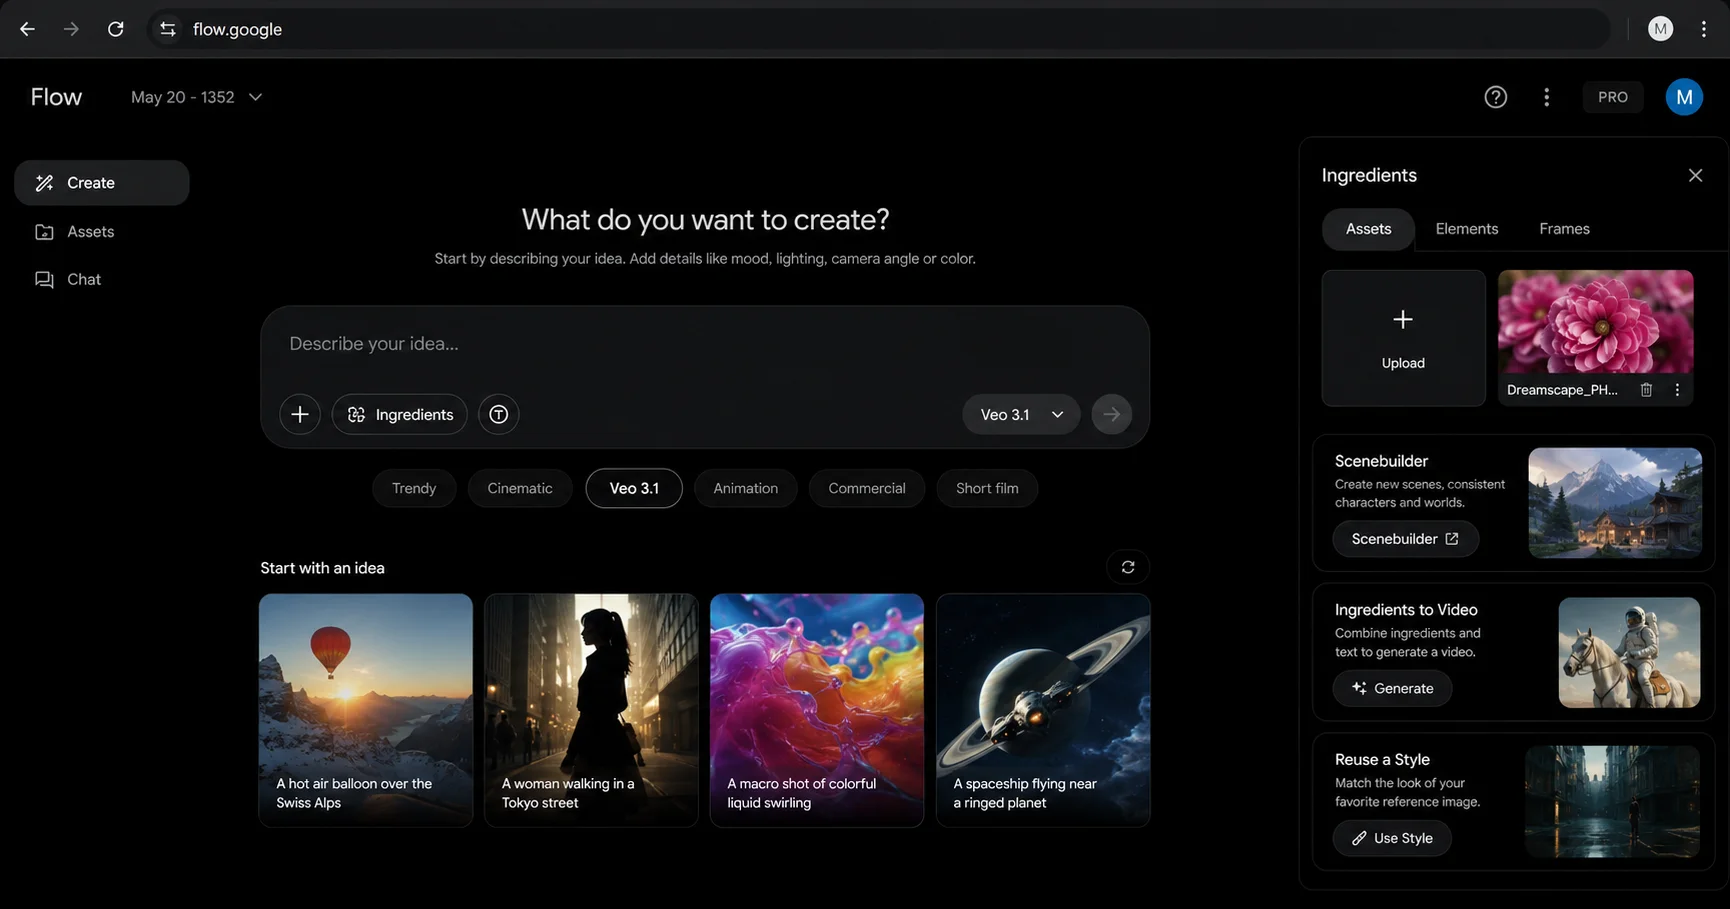Click the Dreamscape_PH... file name
This screenshot has width=1730, height=909.
tap(1562, 390)
